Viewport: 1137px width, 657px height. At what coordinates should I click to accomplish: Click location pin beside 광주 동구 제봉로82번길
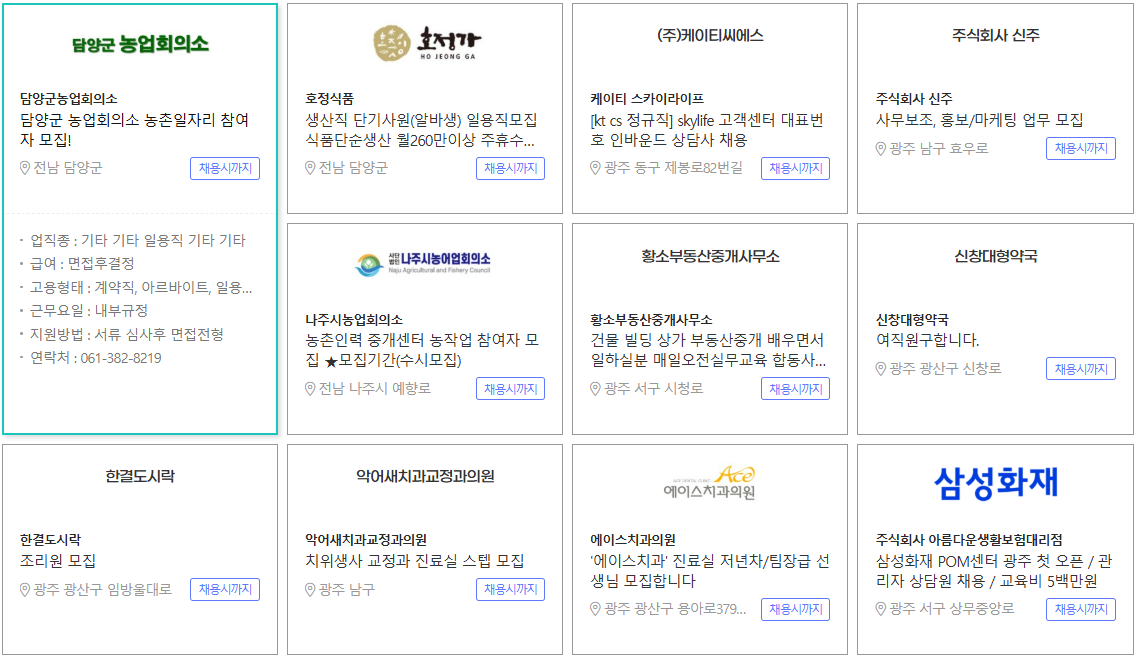tap(595, 168)
